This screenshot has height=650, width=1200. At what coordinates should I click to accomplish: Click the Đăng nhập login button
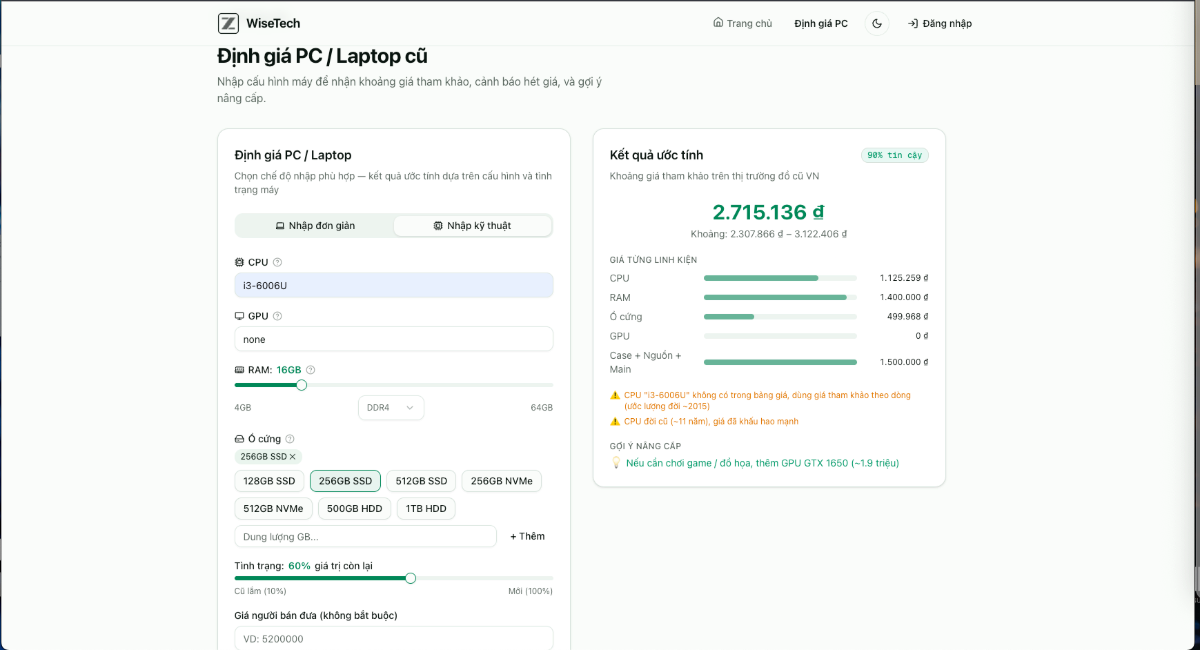click(x=940, y=23)
